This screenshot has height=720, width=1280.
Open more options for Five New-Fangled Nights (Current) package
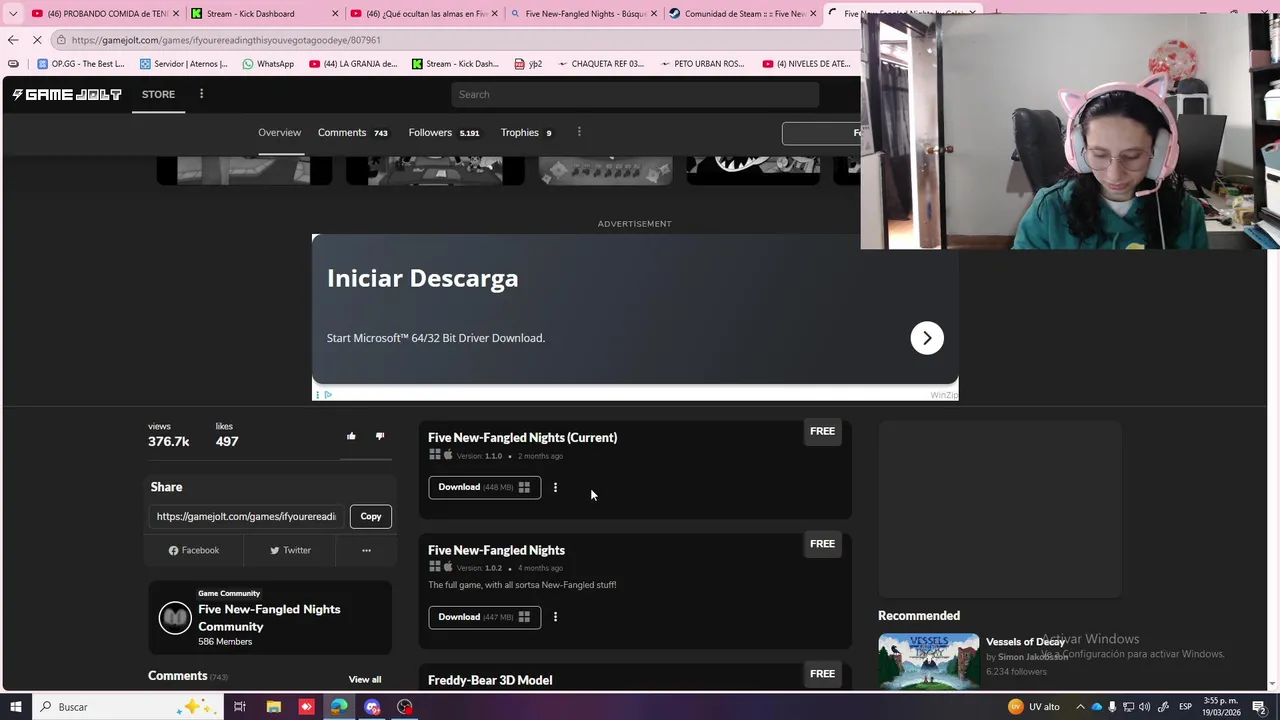click(555, 487)
